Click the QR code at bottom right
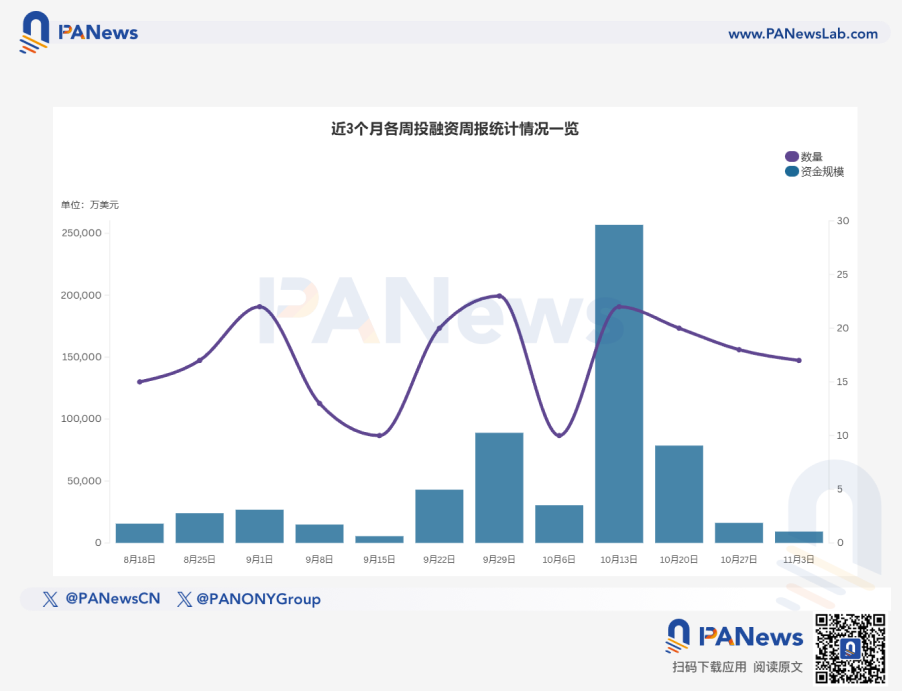Viewport: 902px width, 691px height. pos(850,648)
